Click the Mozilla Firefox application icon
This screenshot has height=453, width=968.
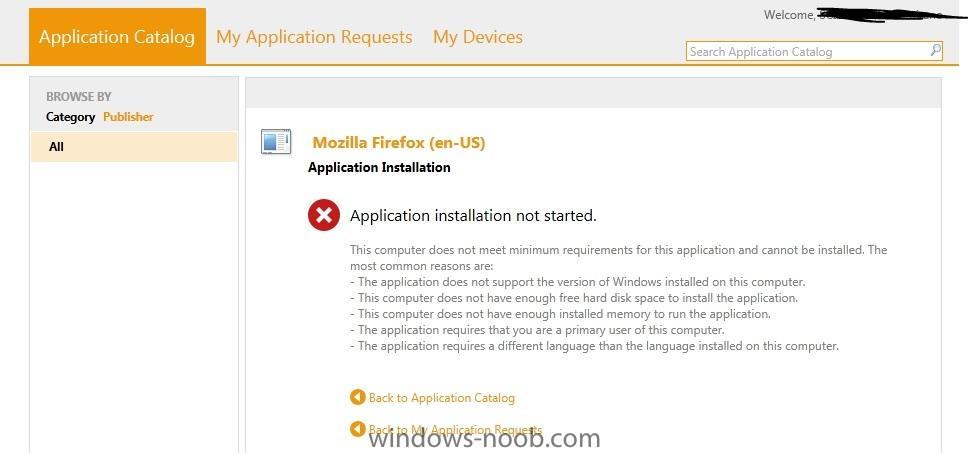click(275, 141)
